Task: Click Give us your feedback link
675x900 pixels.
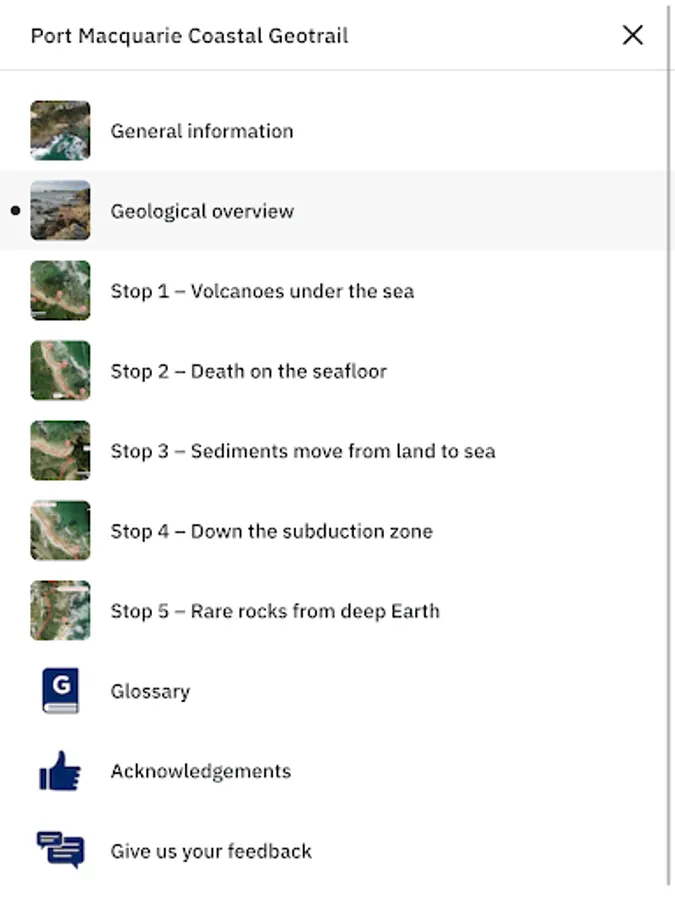Action: tap(211, 851)
